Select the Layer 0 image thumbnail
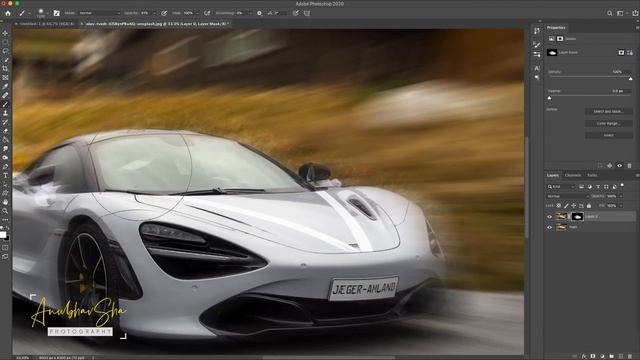 click(x=561, y=217)
